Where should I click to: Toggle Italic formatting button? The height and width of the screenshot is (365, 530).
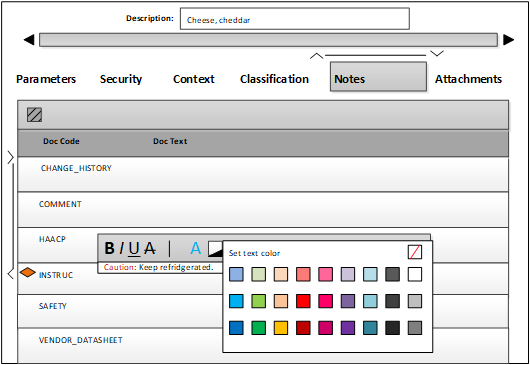point(121,248)
